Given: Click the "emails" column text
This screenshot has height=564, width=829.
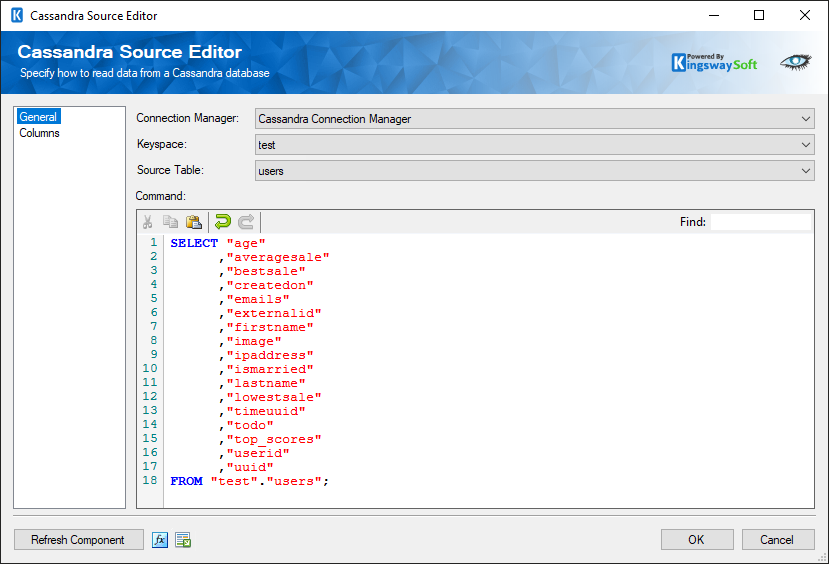Looking at the screenshot, I should pyautogui.click(x=258, y=299).
